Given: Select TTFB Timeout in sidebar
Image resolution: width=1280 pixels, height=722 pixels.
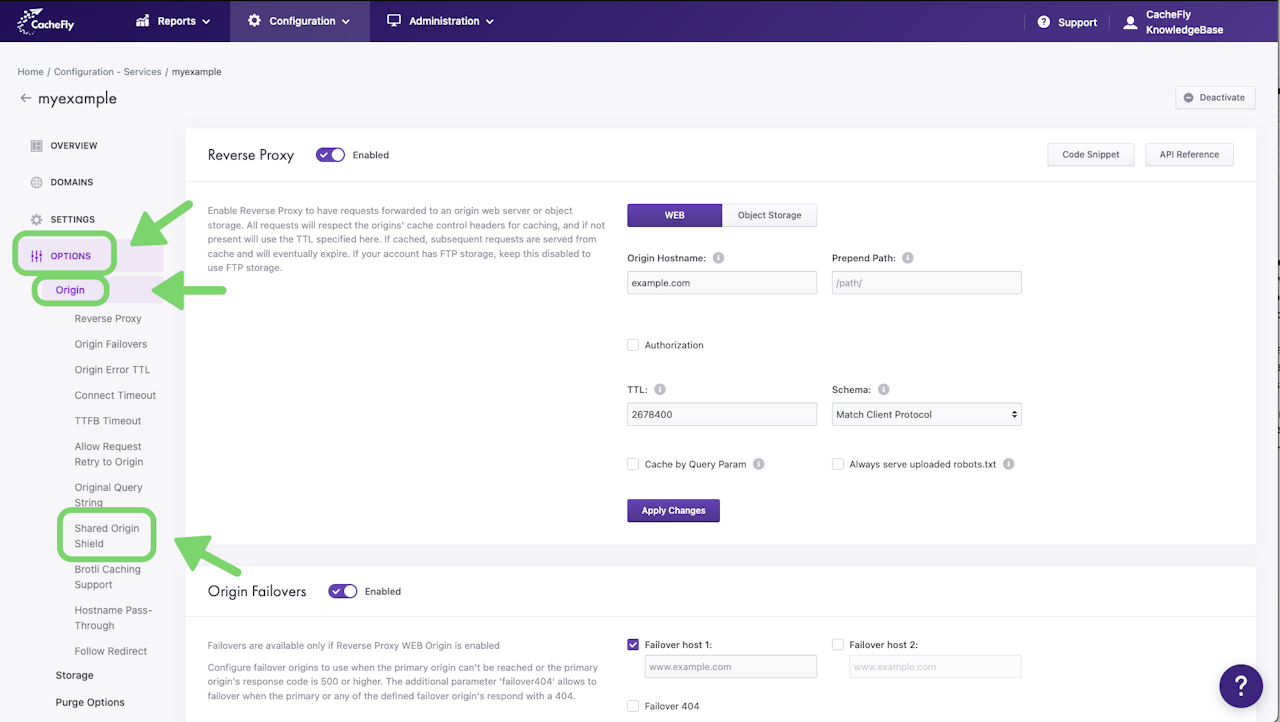Looking at the screenshot, I should point(108,421).
